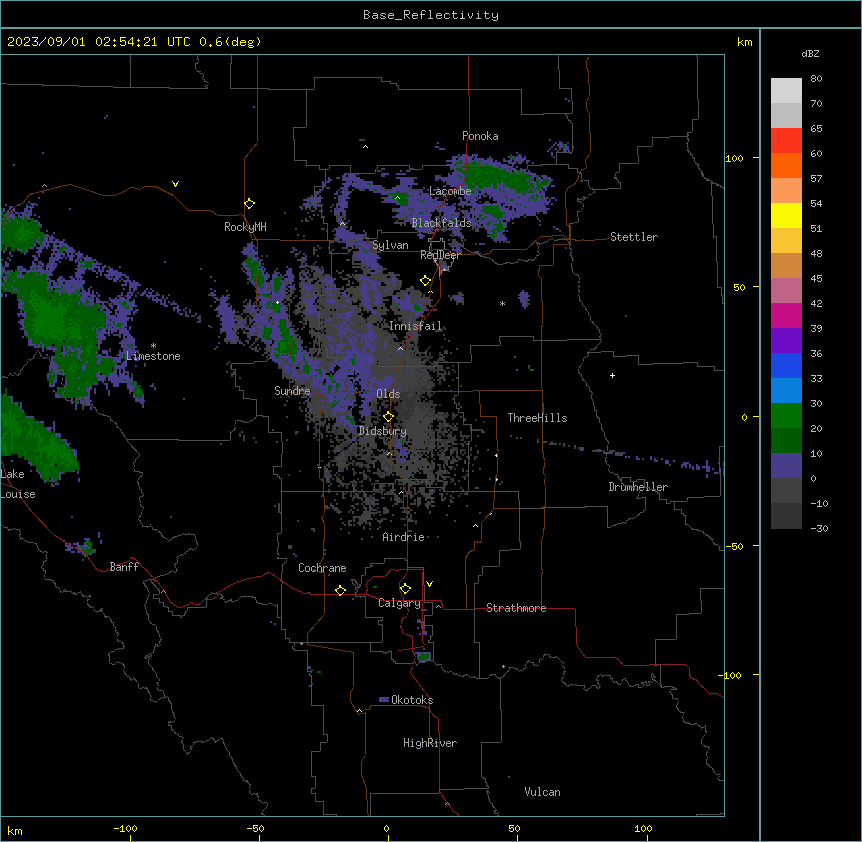Screen dimensions: 862x842
Task: Click the yellow diamond marker near RockyMH
Action: pyautogui.click(x=250, y=204)
